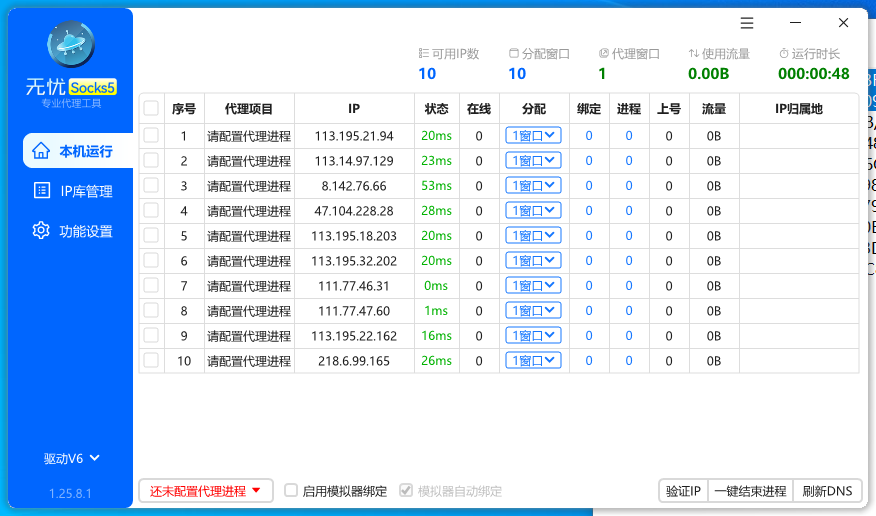This screenshot has width=876, height=516.
Task: Expand the 驱动V6 driver dropdown
Action: (x=72, y=458)
